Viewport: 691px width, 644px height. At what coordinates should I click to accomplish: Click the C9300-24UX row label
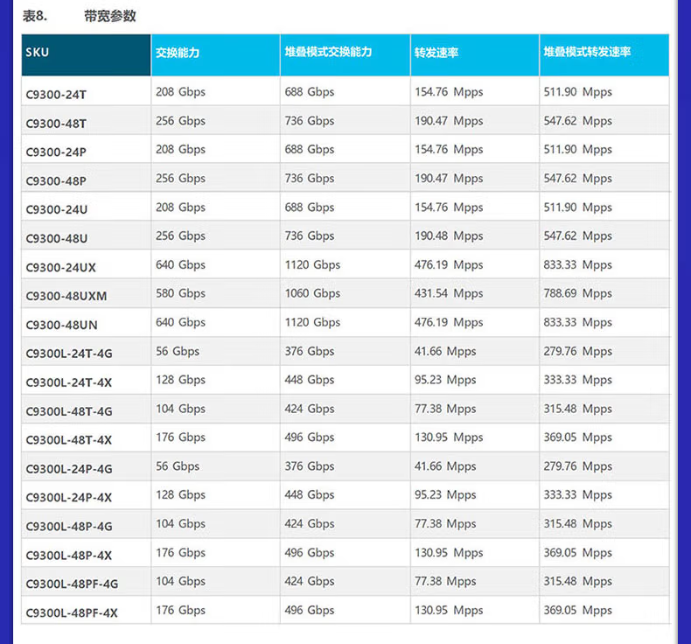(61, 267)
